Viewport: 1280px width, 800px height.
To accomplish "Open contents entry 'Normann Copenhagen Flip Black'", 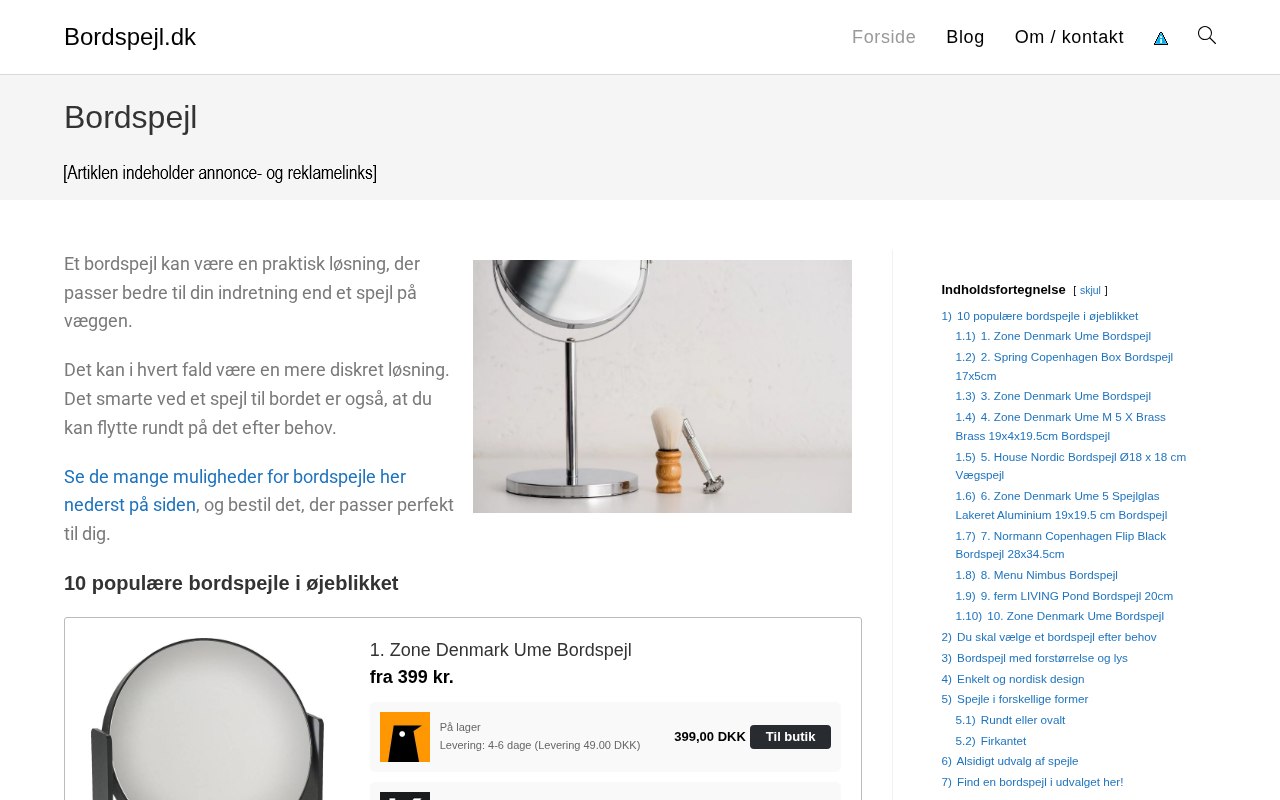I will pyautogui.click(x=1072, y=536).
